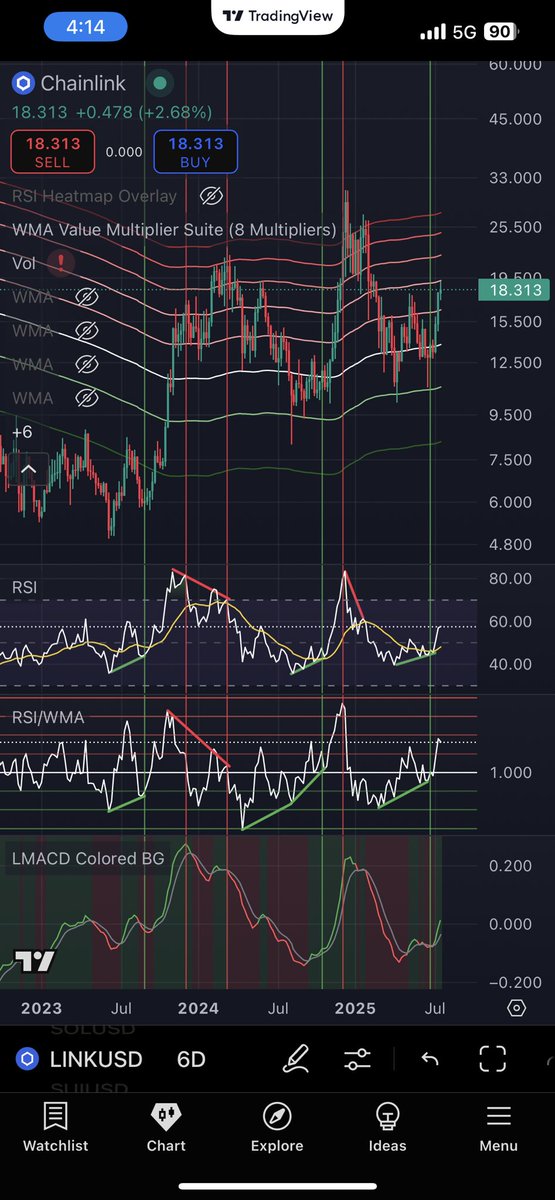Open the Menu tab
Viewport: 555px width, 1200px height.
498,1128
